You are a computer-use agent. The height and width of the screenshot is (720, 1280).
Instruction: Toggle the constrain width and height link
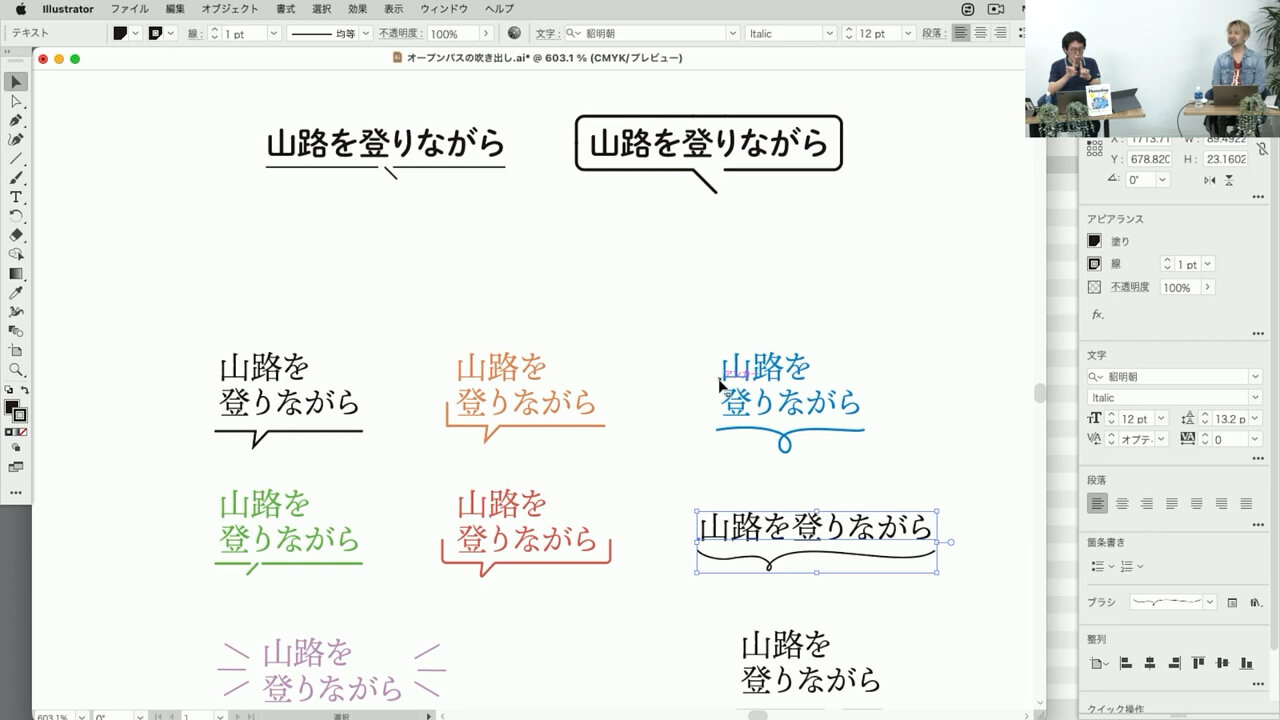pos(1262,149)
